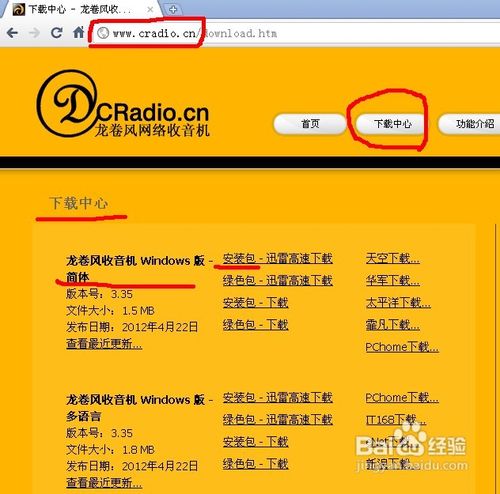Click 发布日期: 2012年4月22日 under 简体 version
The width and height of the screenshot is (500, 494).
pyautogui.click(x=132, y=327)
